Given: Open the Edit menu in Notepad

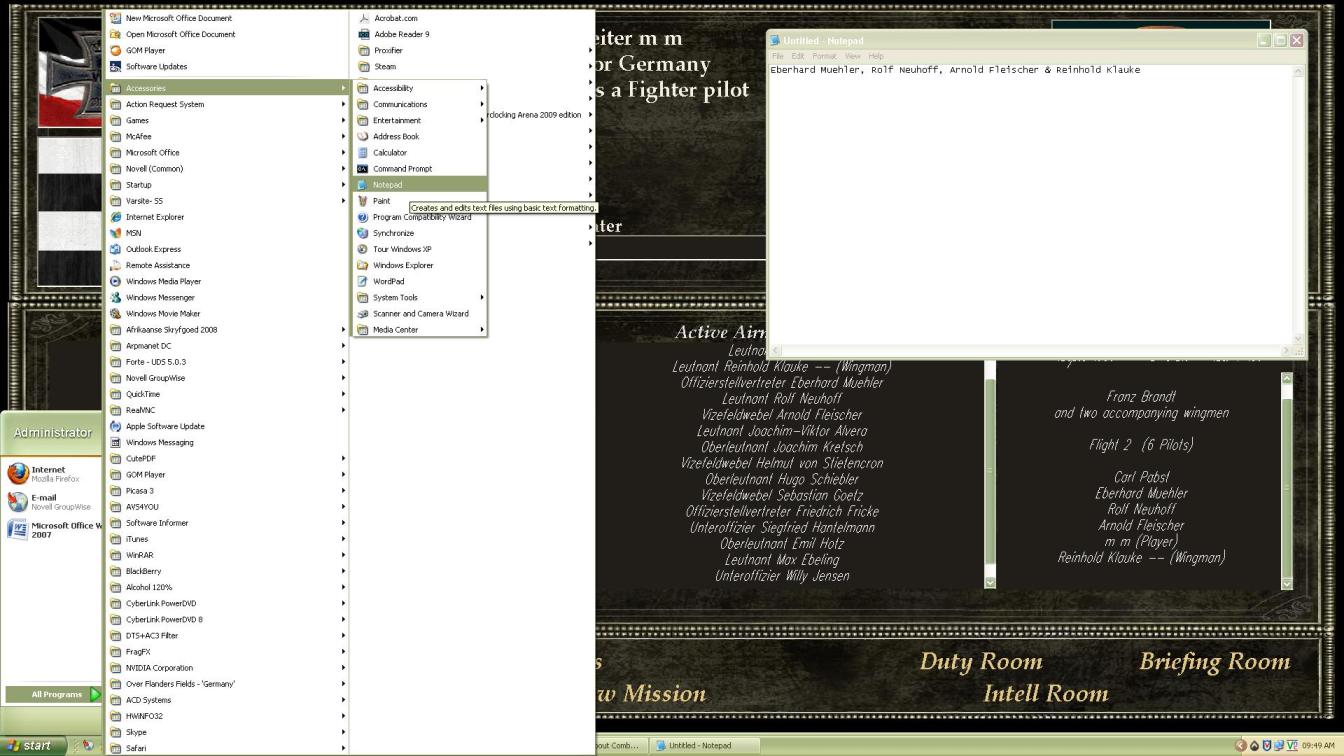Looking at the screenshot, I should [798, 56].
